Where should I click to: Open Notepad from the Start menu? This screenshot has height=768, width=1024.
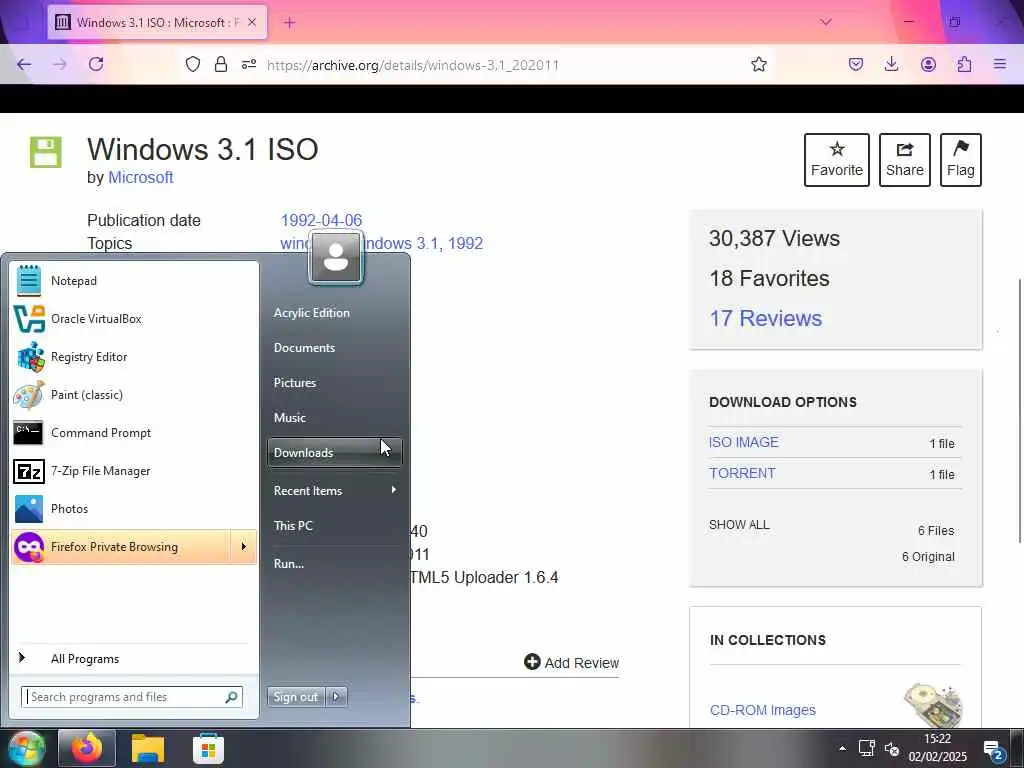[x=134, y=281]
